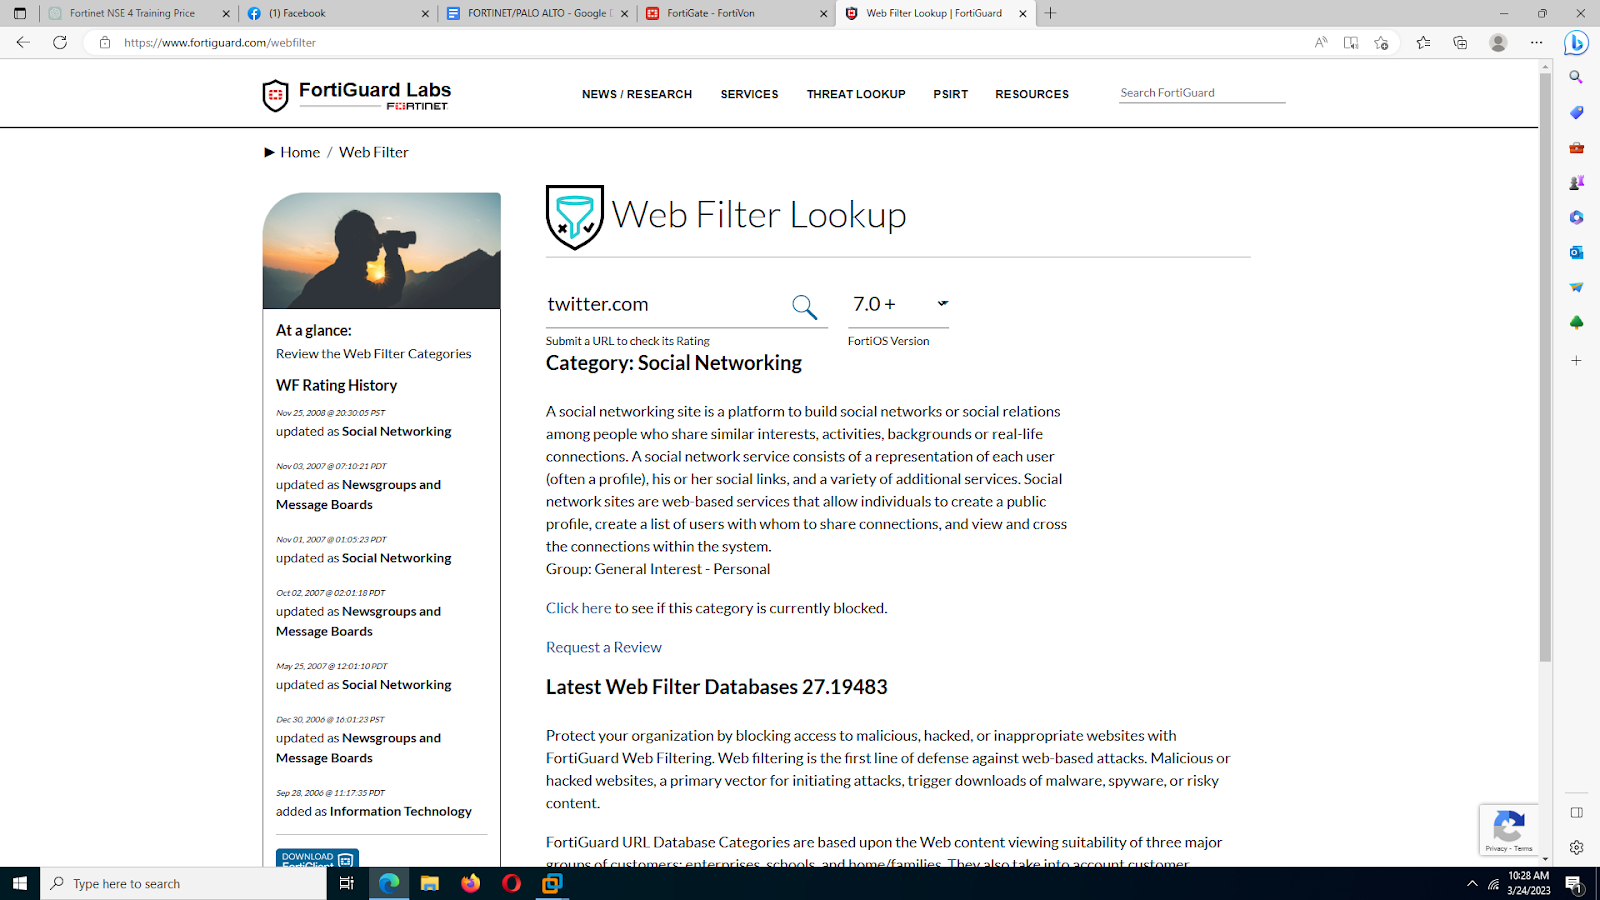Open the sidebar green tree icon

[x=1576, y=322]
